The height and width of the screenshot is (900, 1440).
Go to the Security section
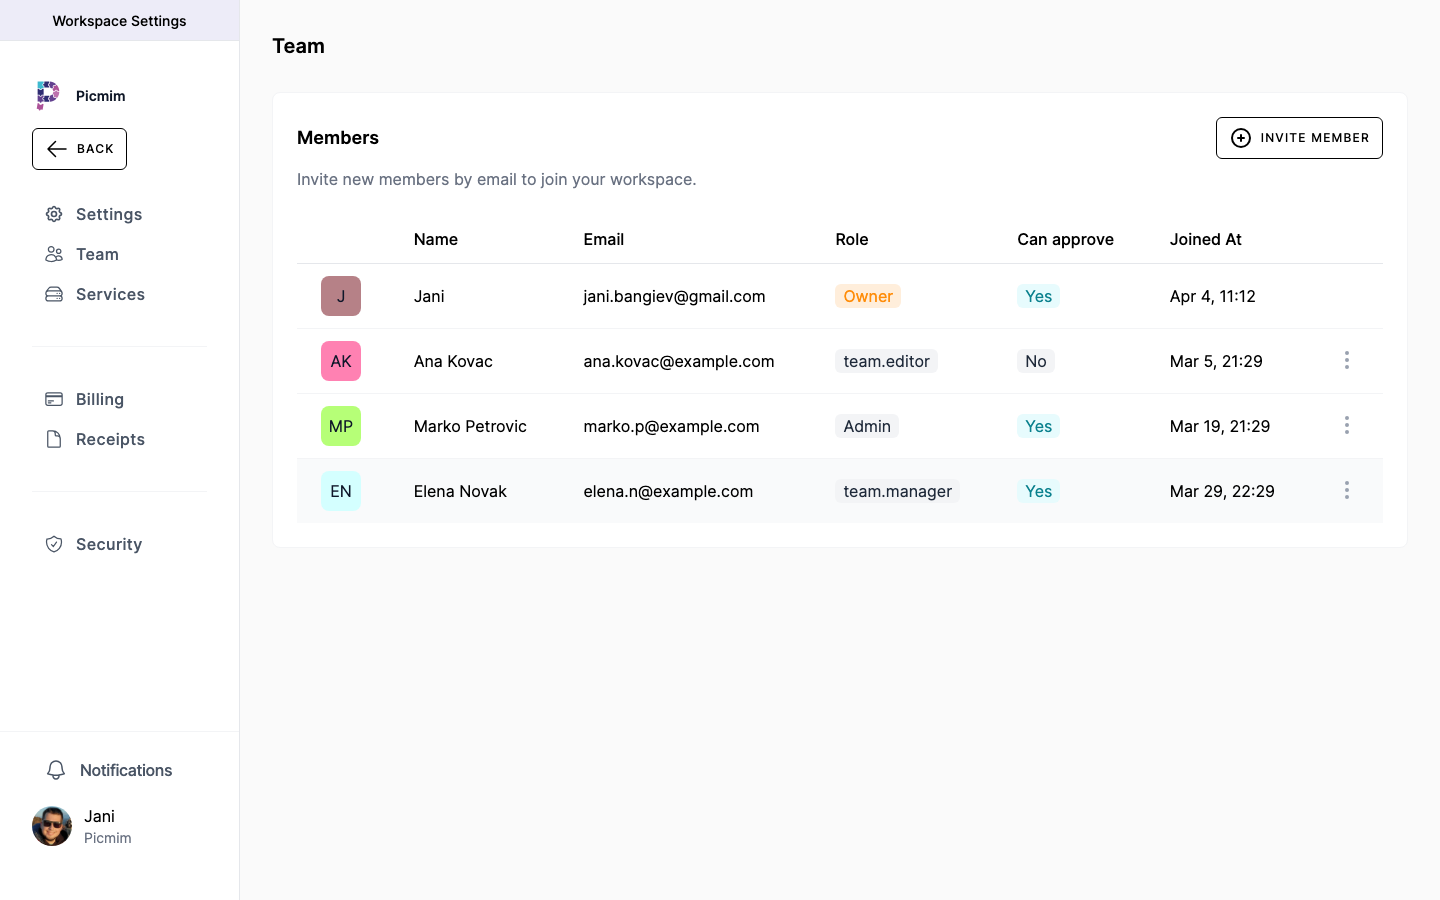coord(109,544)
